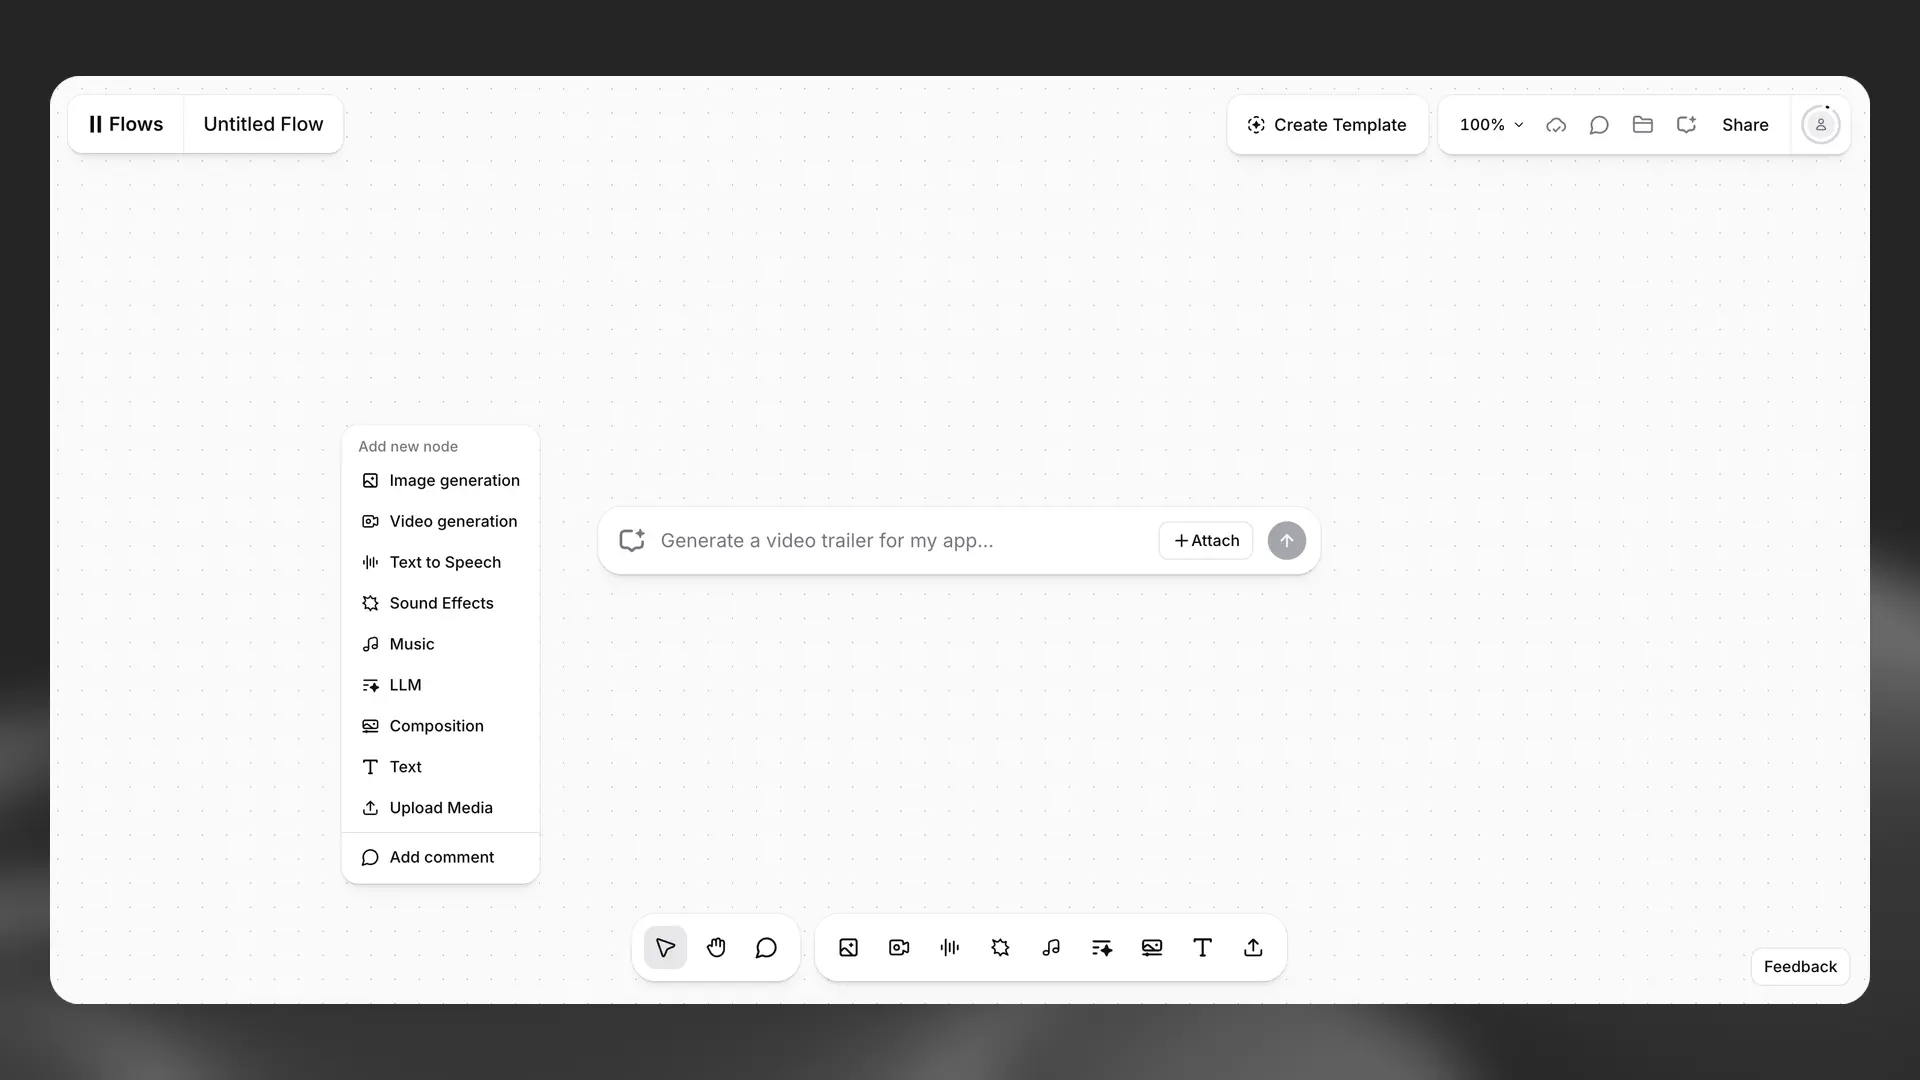
Task: Click the cloud sync status icon
Action: click(1556, 125)
